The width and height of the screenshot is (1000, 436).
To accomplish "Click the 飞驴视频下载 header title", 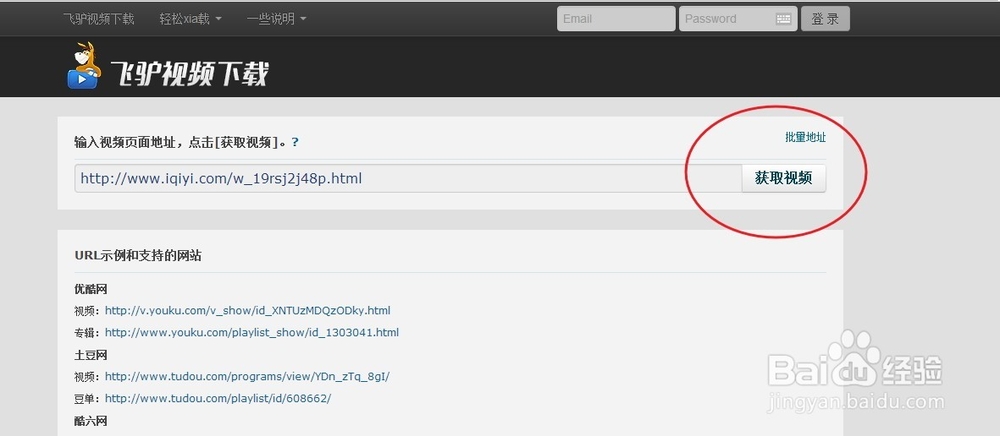I will pyautogui.click(x=189, y=74).
